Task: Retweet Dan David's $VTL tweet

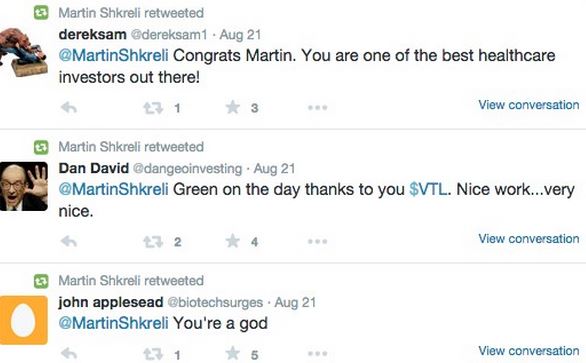Action: [x=153, y=242]
